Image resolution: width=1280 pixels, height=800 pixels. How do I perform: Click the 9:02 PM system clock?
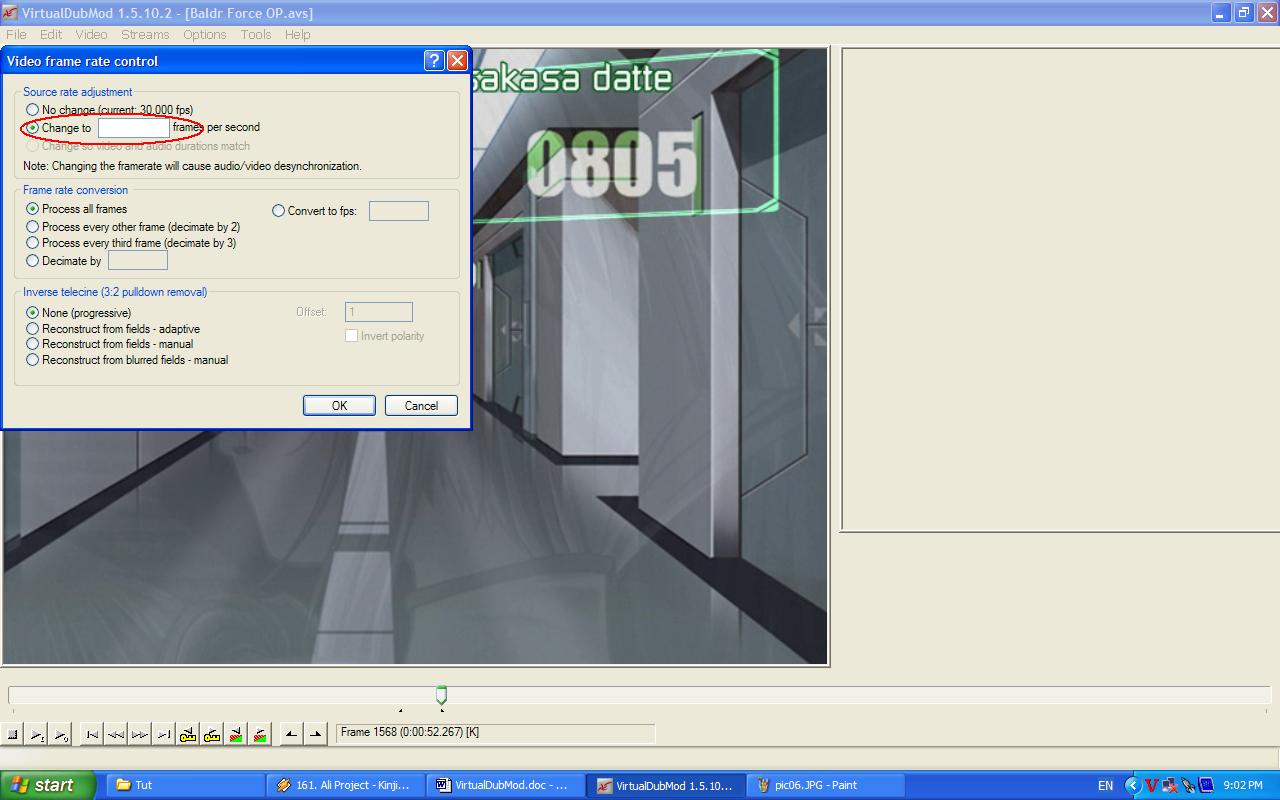pyautogui.click(x=1242, y=785)
